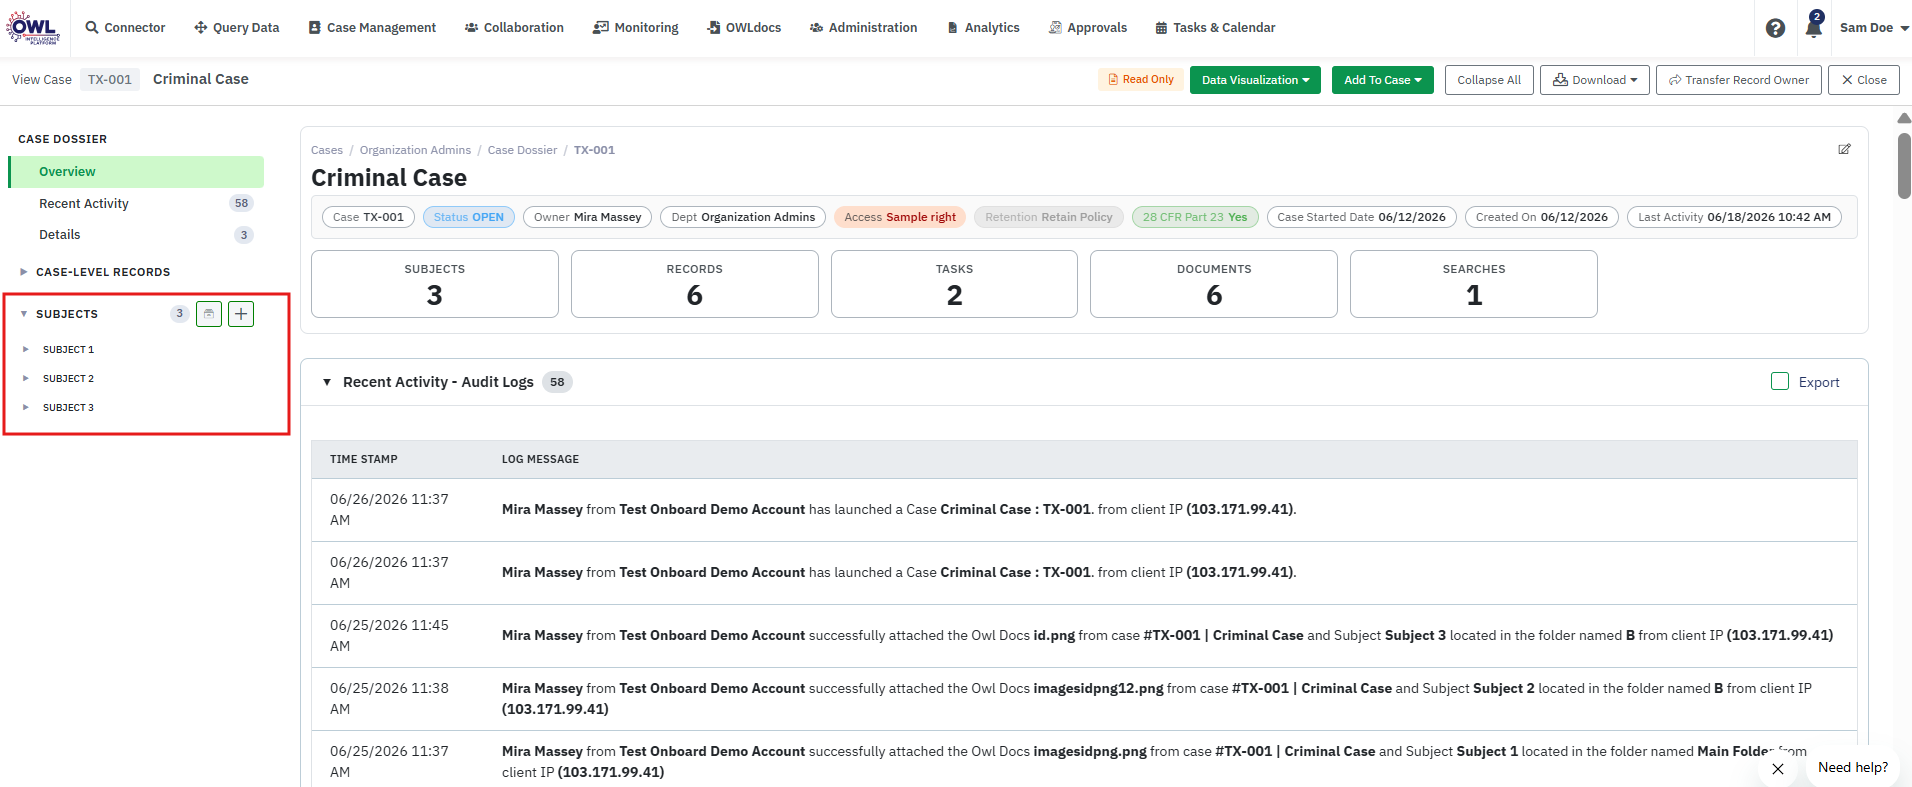Click the LOG MESSAGE column header

[x=540, y=459]
